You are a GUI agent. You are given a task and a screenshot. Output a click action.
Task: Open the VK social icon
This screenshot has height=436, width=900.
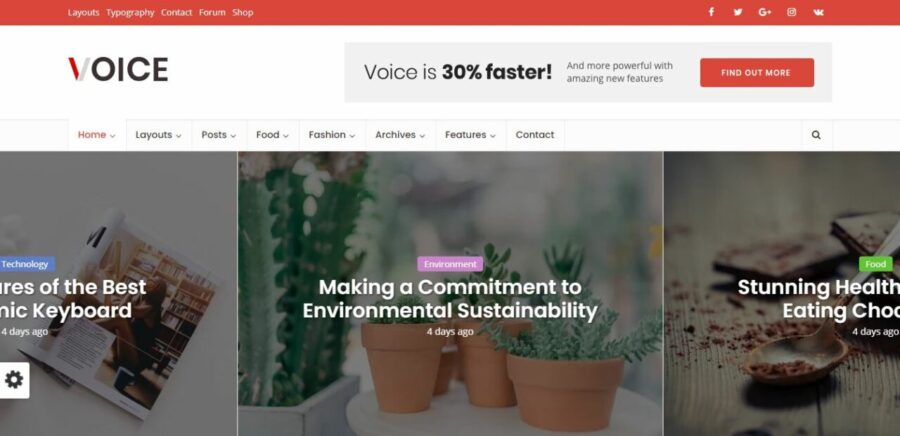[x=818, y=12]
